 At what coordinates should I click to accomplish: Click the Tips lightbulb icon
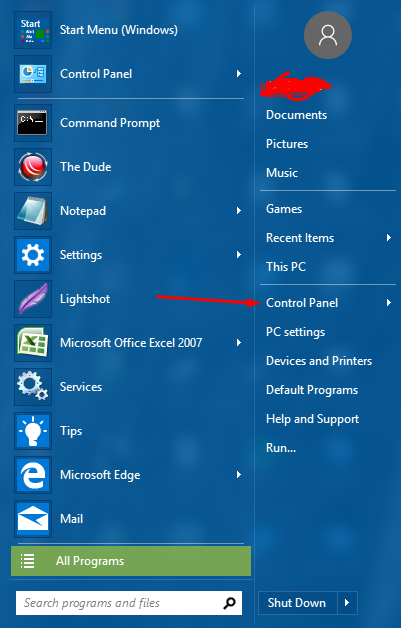[x=33, y=431]
